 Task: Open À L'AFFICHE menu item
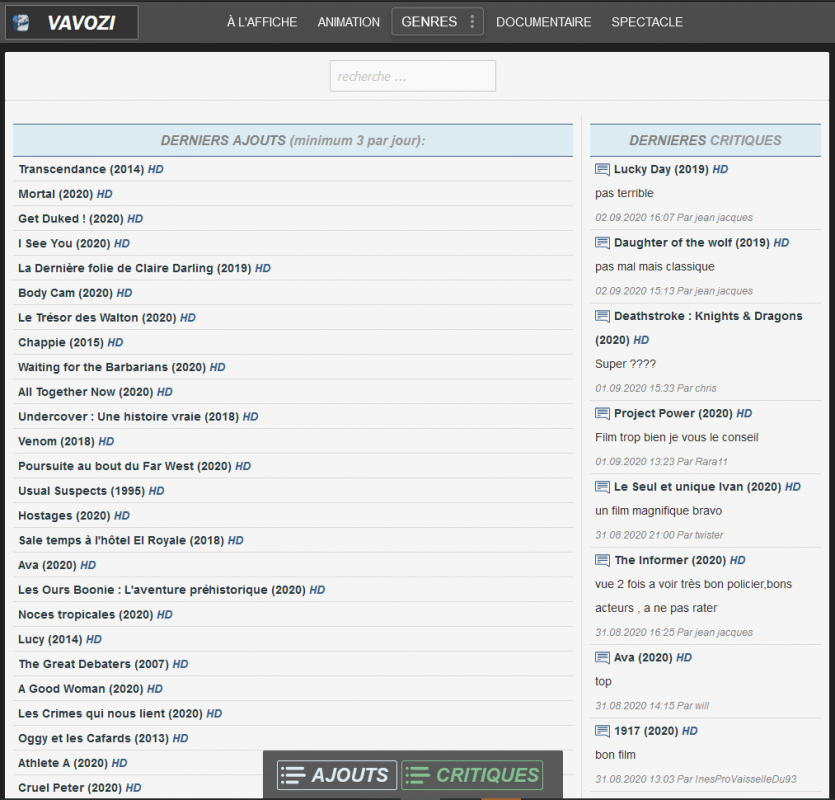pyautogui.click(x=262, y=22)
